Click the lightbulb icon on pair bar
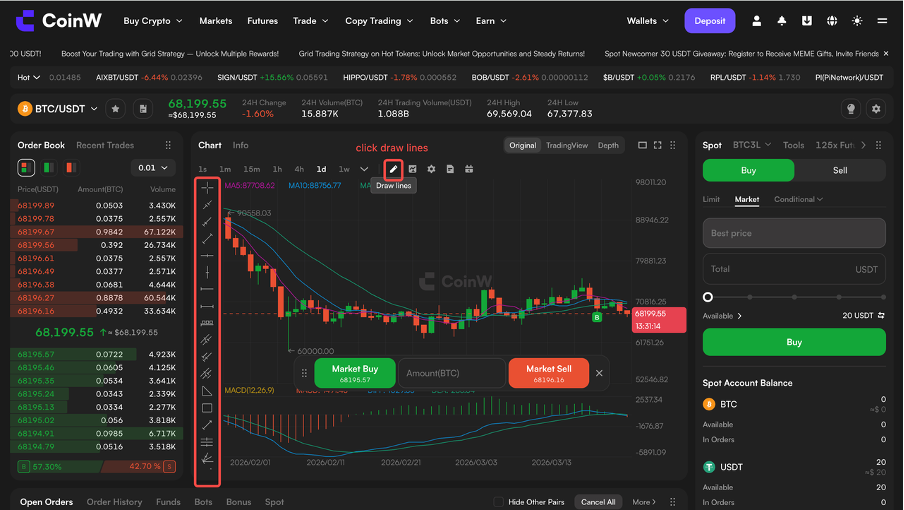The image size is (904, 510). point(850,108)
